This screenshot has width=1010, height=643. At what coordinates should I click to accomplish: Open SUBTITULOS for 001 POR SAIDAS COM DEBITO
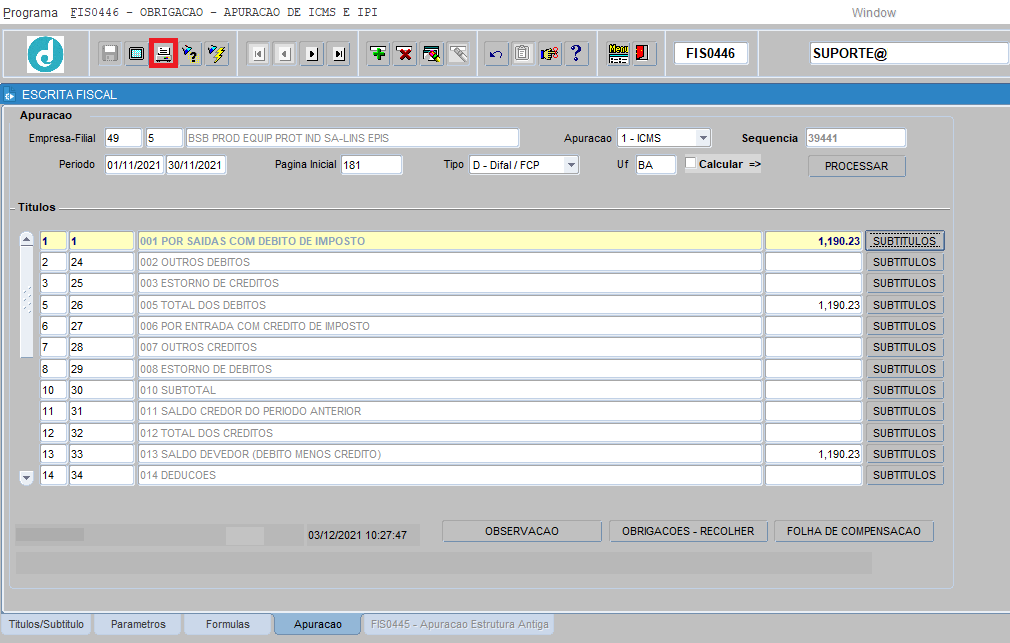coord(904,241)
